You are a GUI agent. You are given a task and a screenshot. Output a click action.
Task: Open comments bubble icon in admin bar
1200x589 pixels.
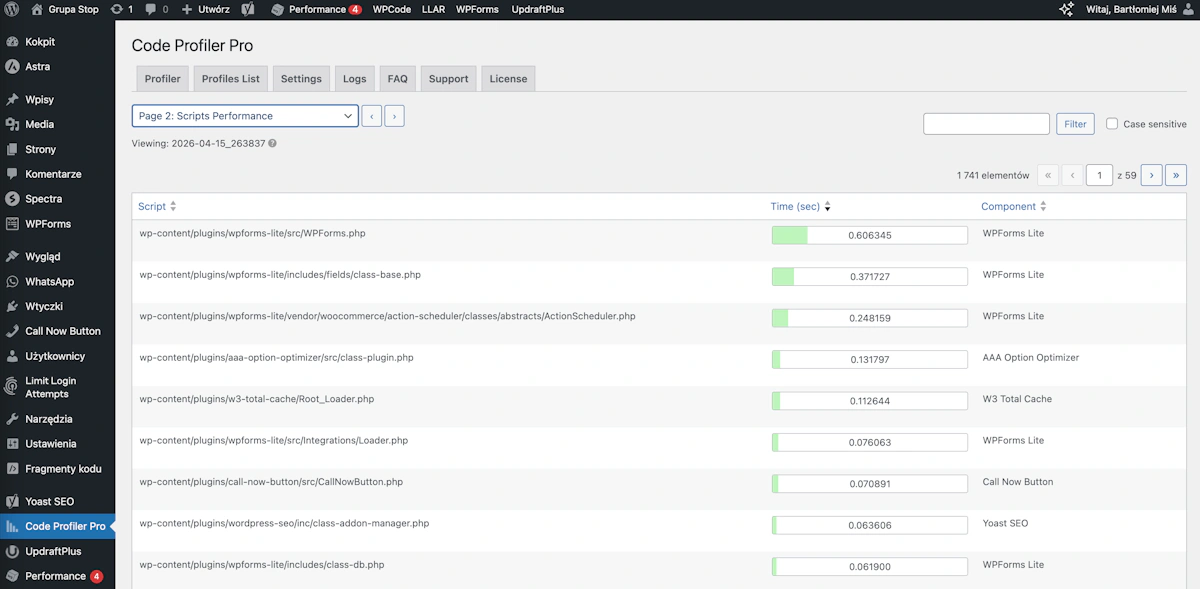pos(150,10)
